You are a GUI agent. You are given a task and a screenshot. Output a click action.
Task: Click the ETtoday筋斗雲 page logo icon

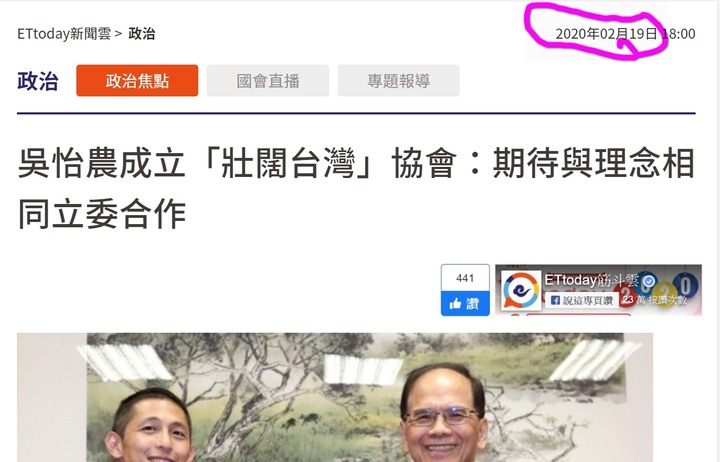tap(521, 291)
